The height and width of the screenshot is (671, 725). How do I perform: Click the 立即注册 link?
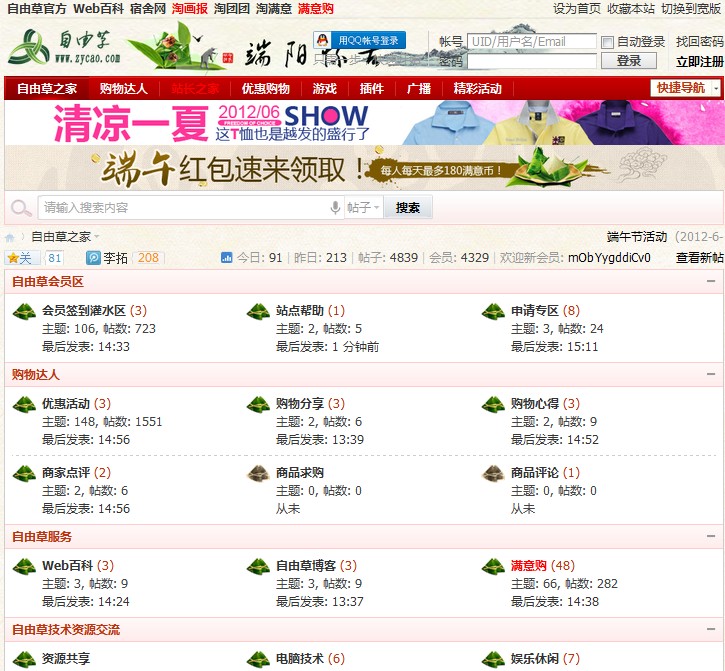coord(700,62)
